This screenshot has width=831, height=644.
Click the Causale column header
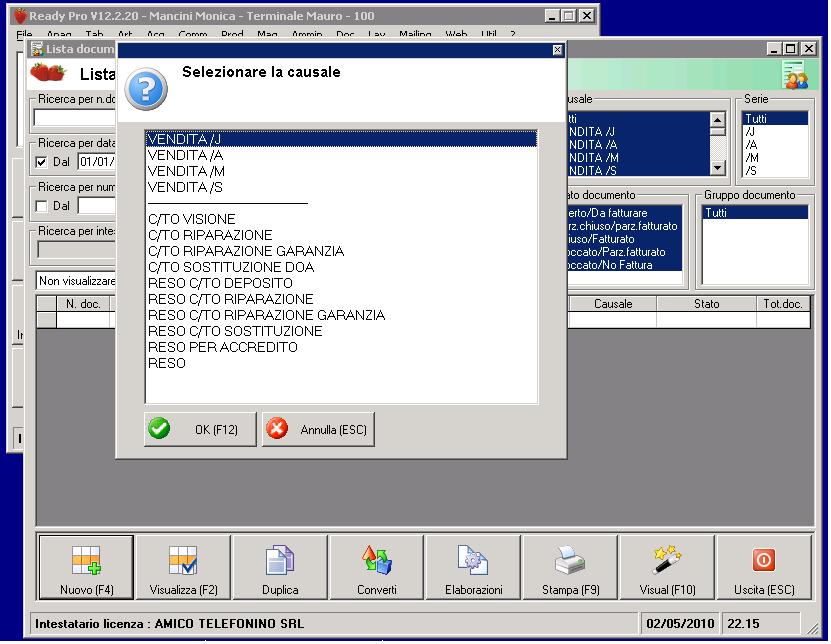coord(613,304)
